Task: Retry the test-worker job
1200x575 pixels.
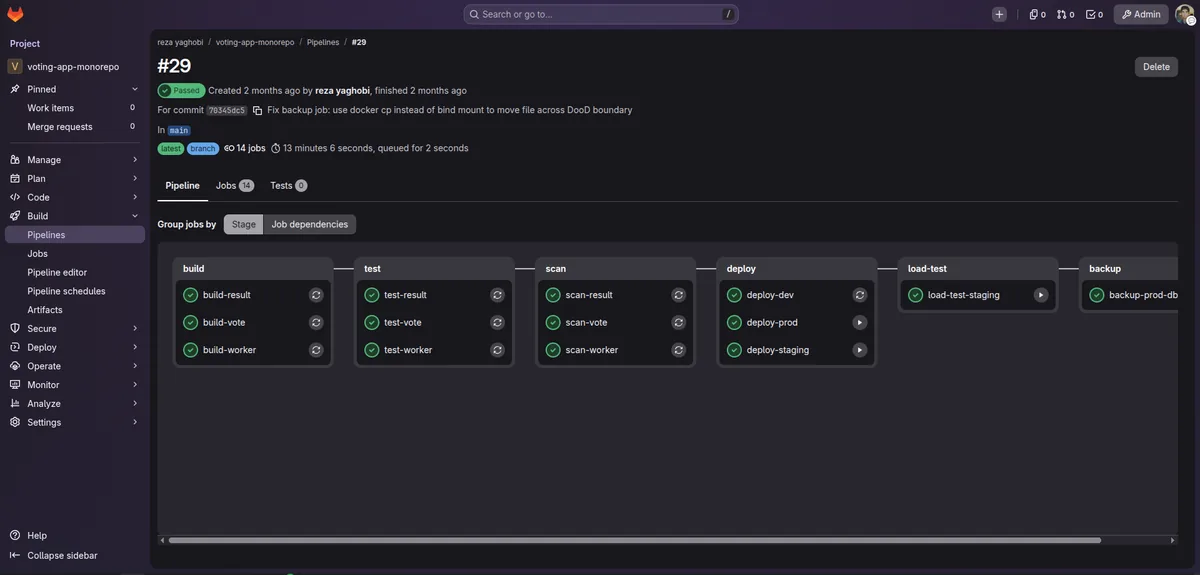Action: (x=497, y=350)
